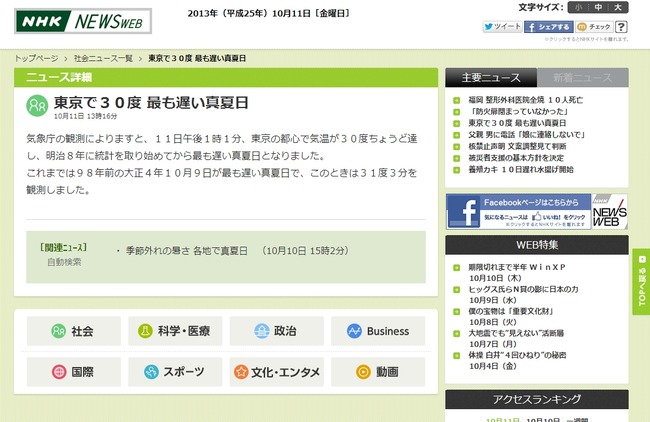Click the NHK NEWS WEB logo
Image resolution: width=650 pixels, height=422 pixels.
(83, 21)
